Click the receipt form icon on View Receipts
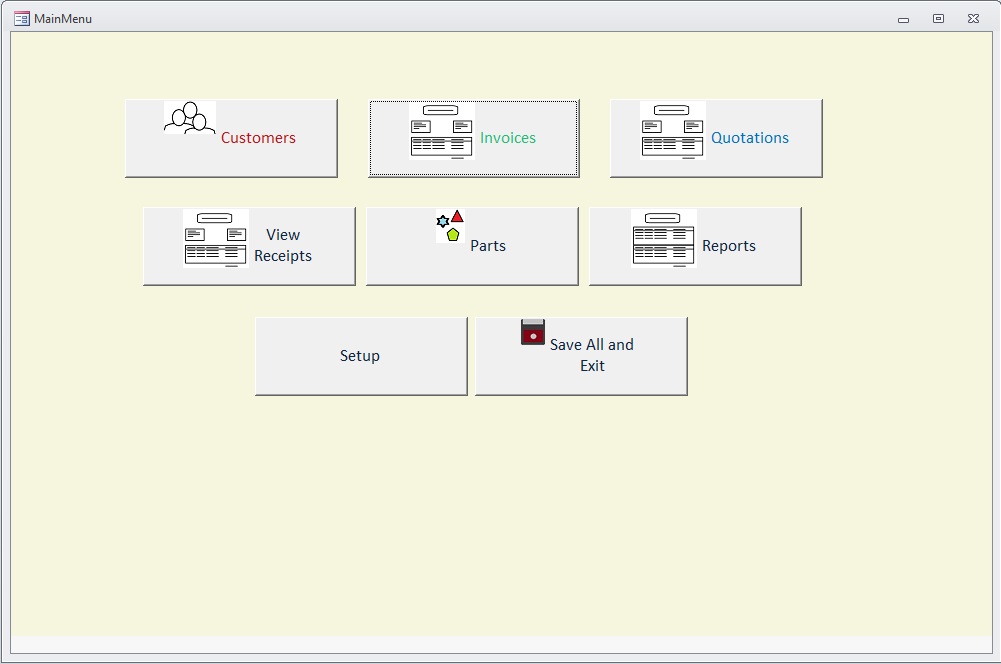Screen dimensions: 1001x664 coord(215,239)
